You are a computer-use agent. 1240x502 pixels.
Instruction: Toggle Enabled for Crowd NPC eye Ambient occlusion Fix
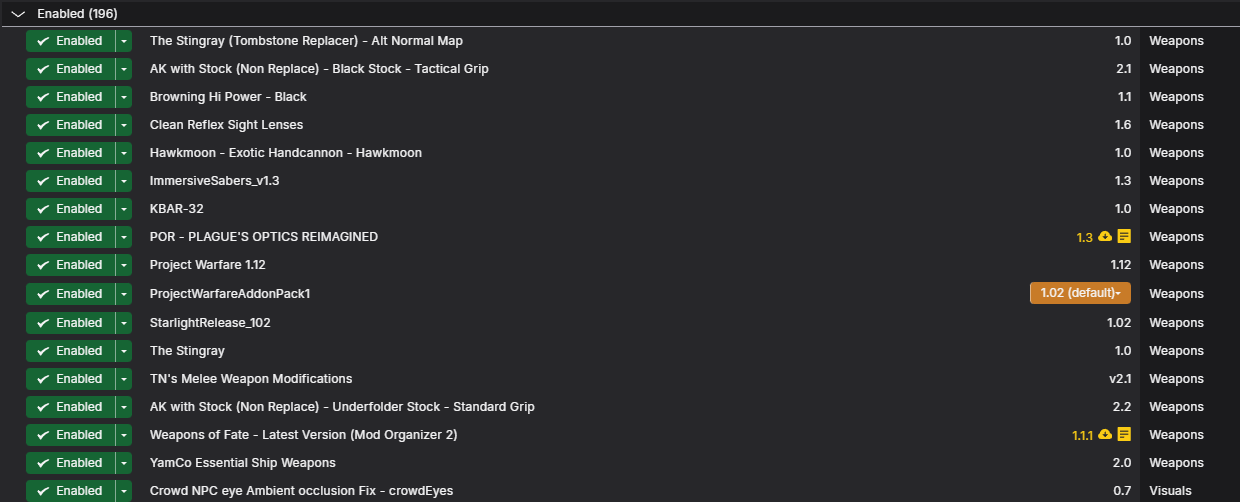click(70, 491)
